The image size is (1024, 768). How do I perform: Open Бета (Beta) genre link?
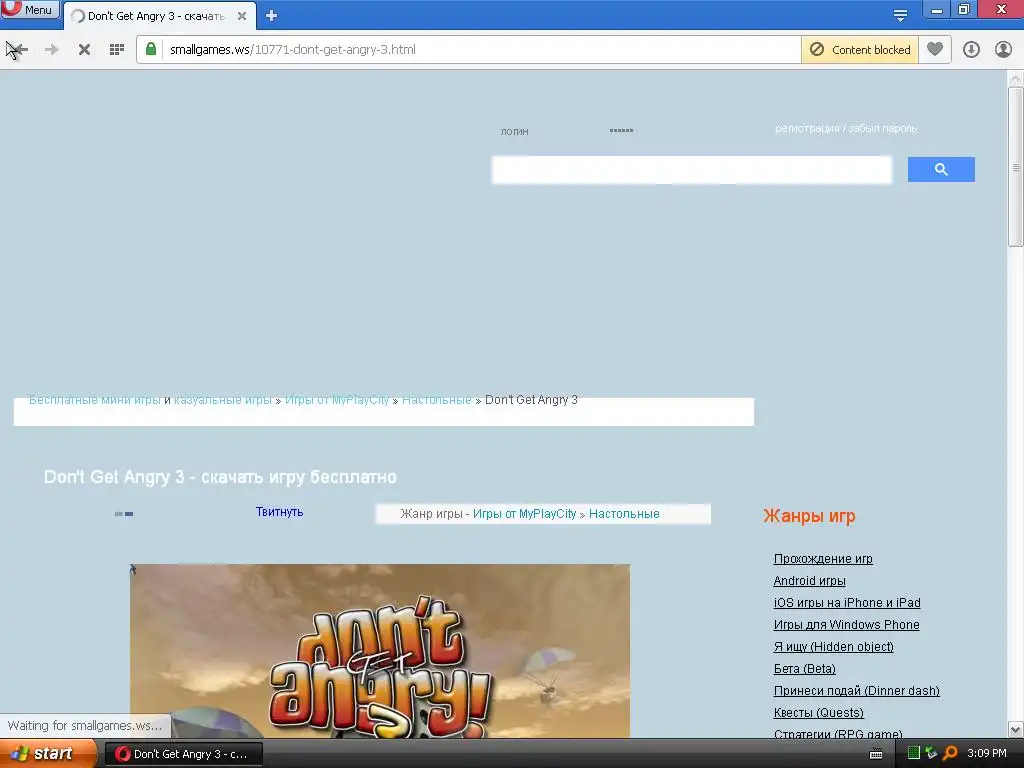coord(805,669)
